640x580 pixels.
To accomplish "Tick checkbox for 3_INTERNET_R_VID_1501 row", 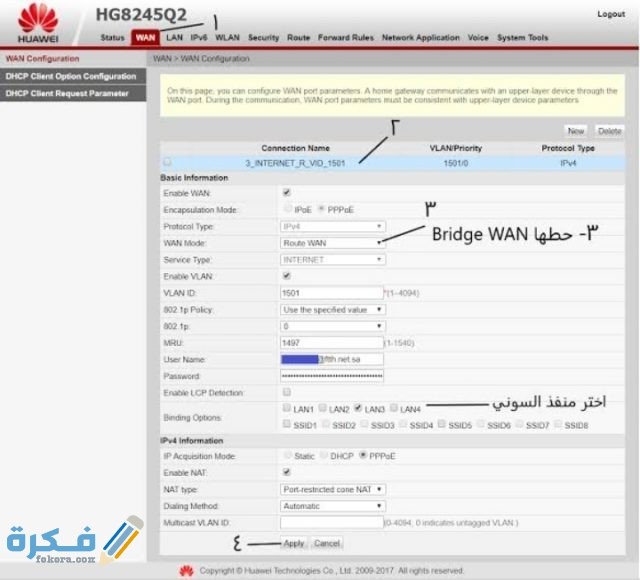I will (167, 162).
